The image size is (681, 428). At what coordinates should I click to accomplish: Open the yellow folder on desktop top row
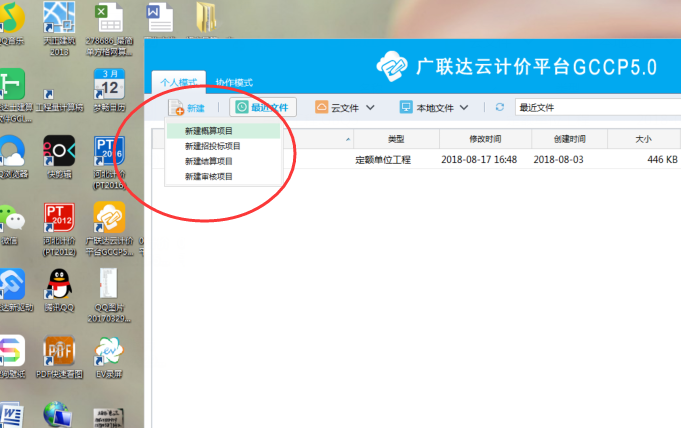pyautogui.click(x=206, y=17)
